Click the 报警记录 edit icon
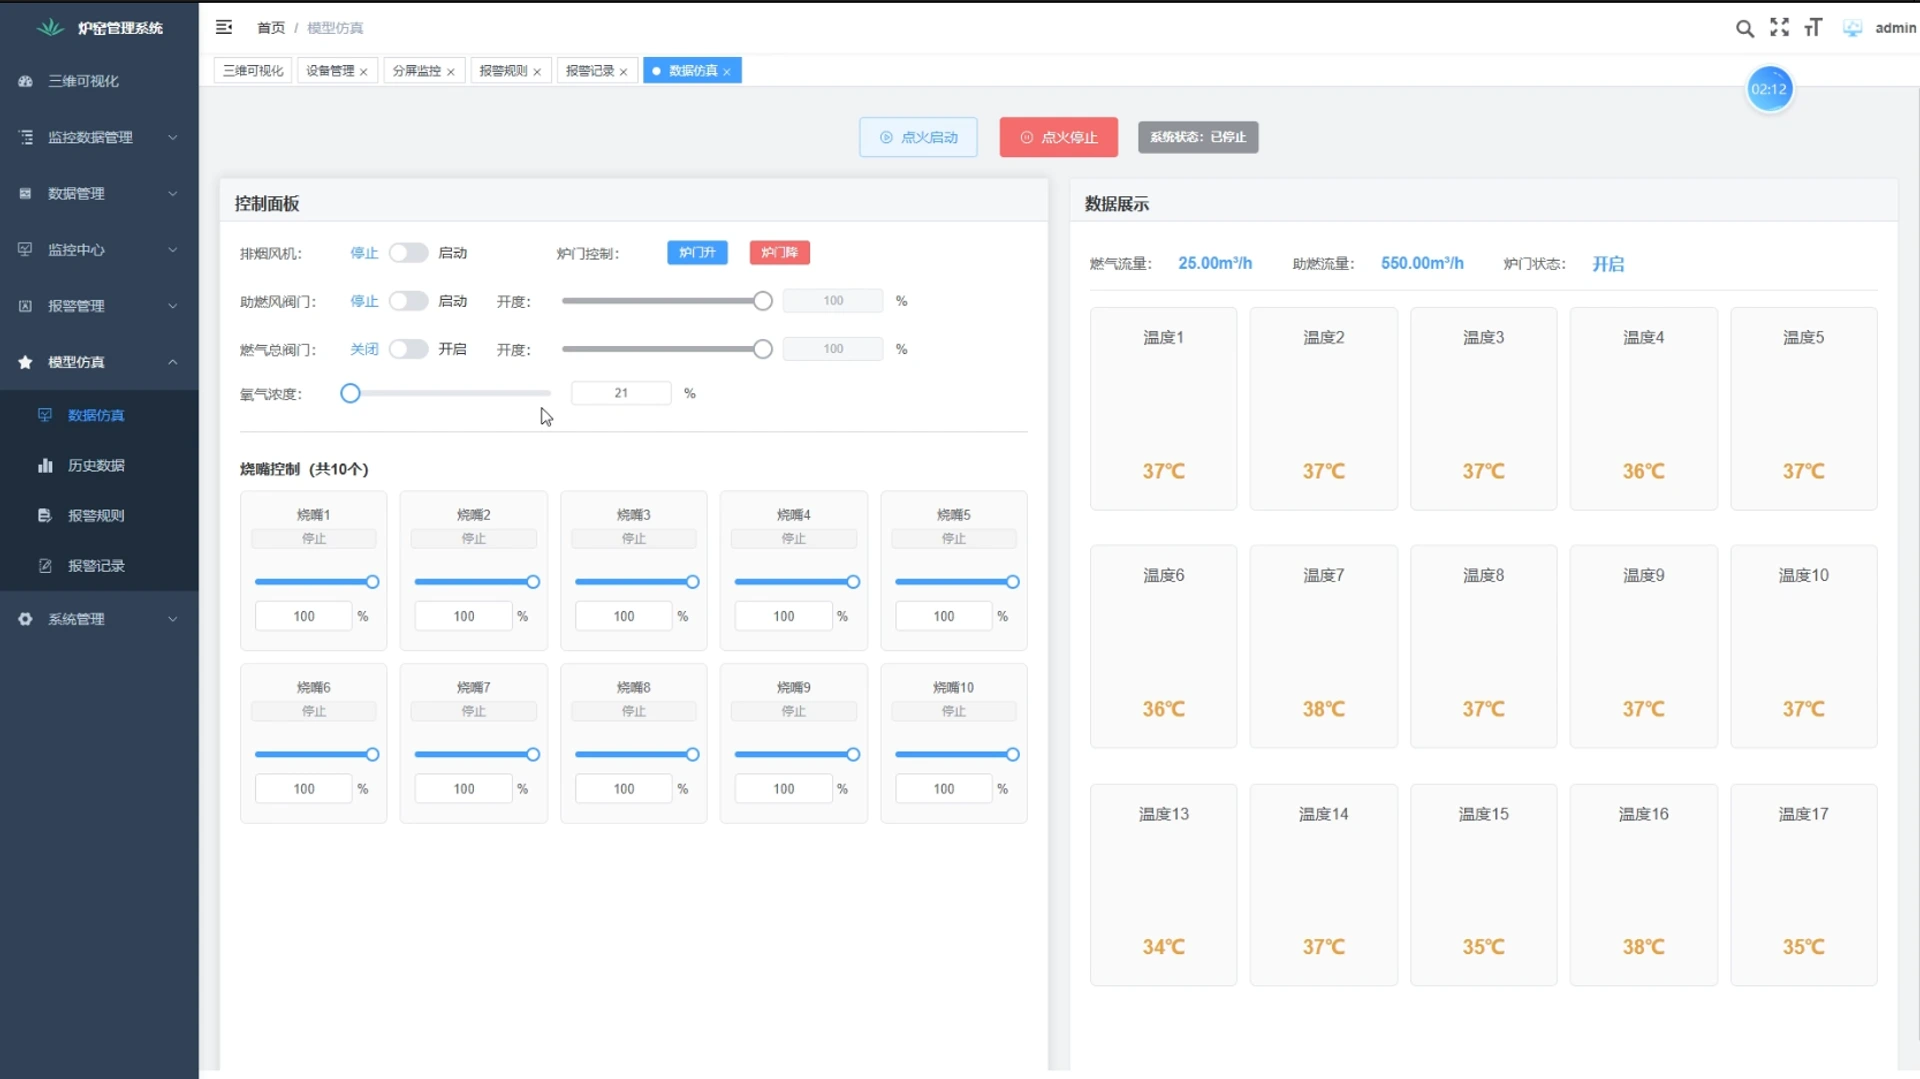1920x1079 pixels. coord(45,565)
